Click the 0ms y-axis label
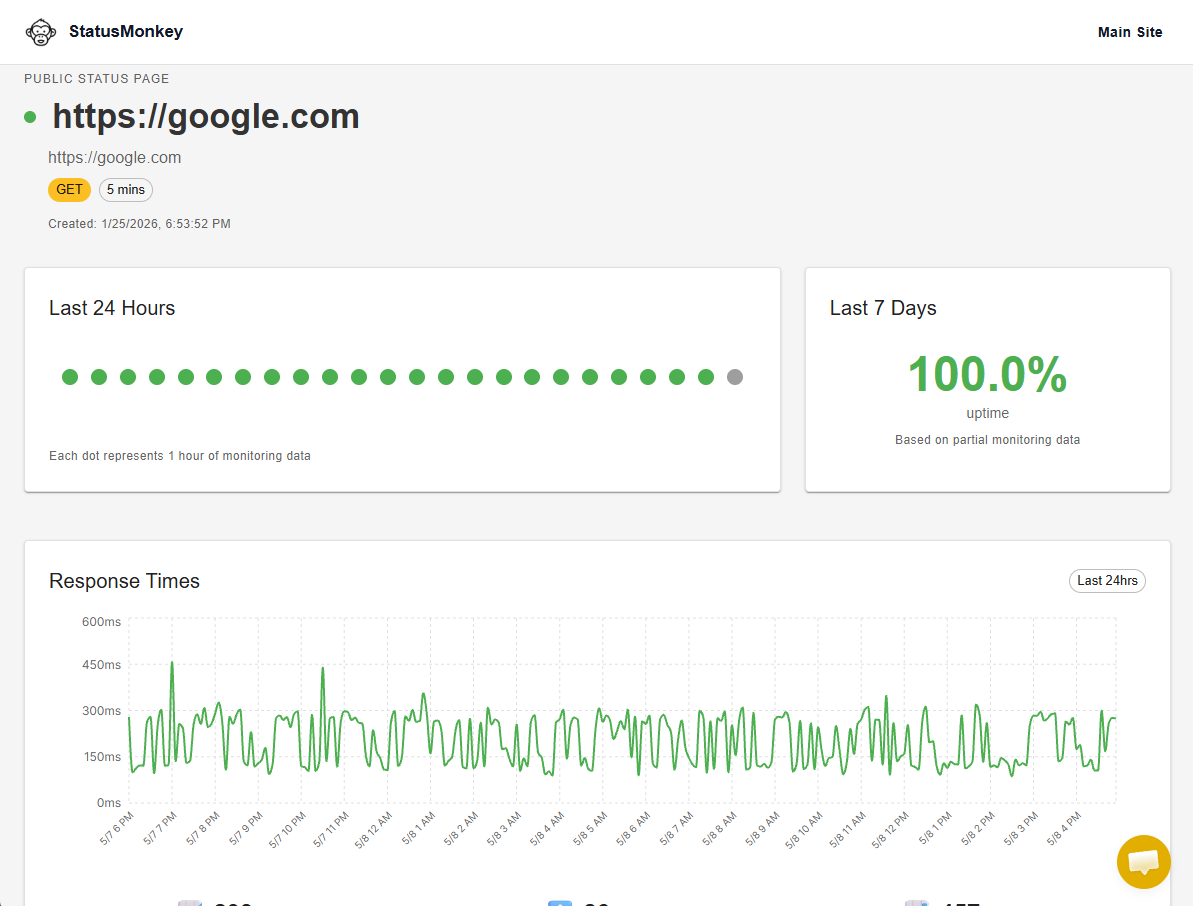The height and width of the screenshot is (906, 1193). point(109,803)
